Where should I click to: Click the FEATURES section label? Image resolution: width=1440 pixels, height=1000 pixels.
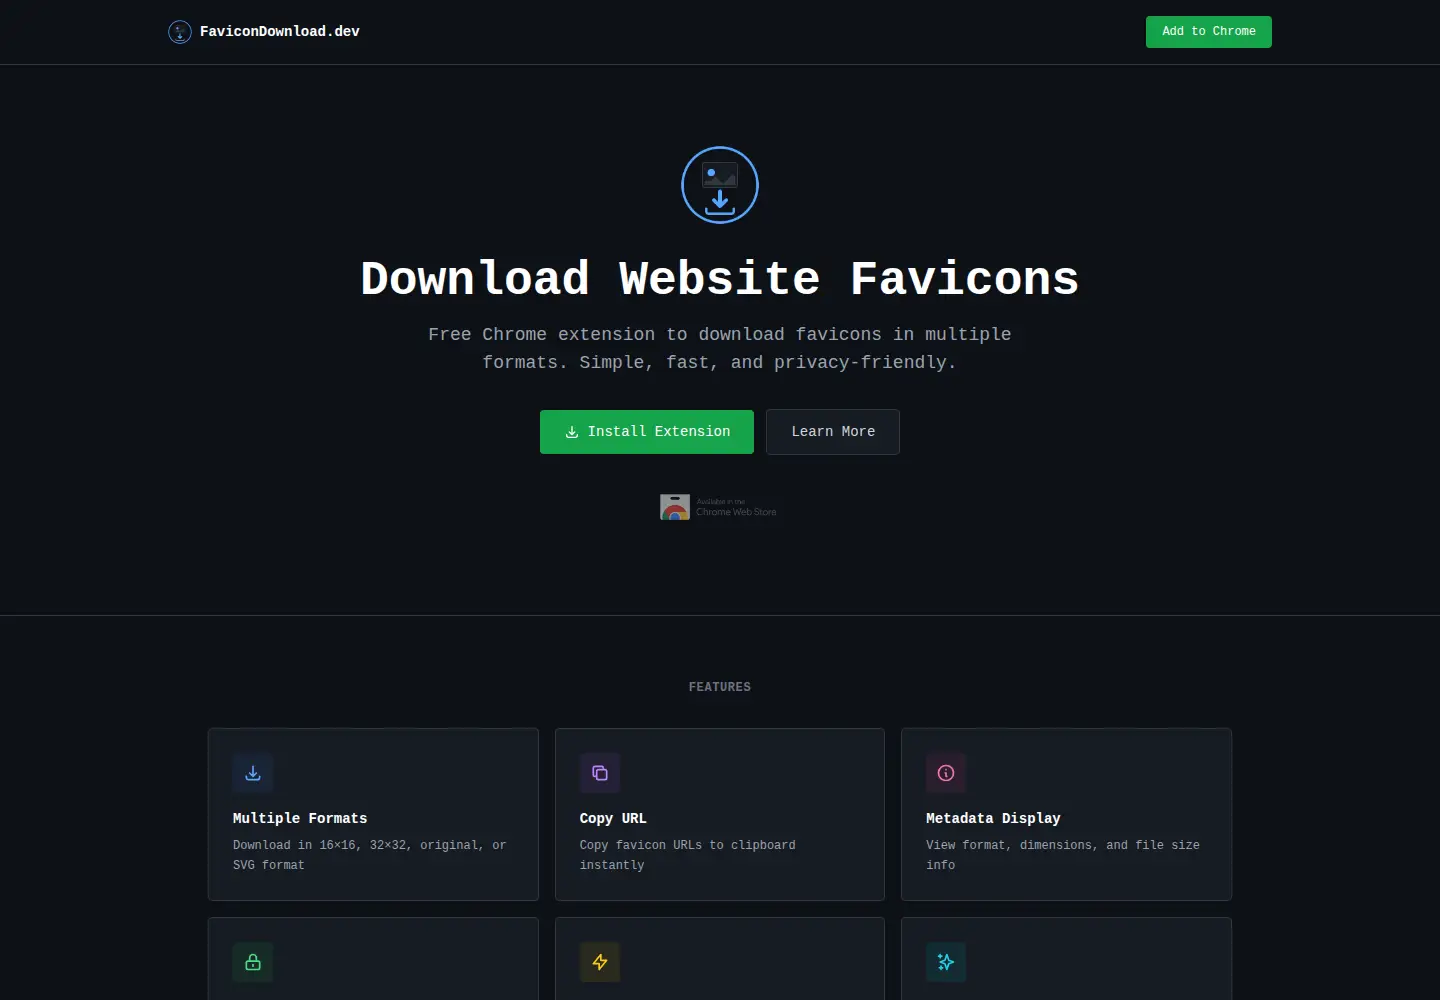720,687
